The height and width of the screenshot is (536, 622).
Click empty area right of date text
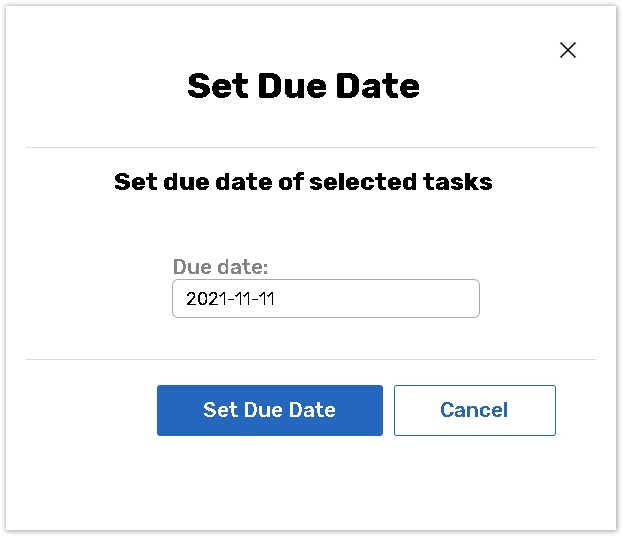390,298
